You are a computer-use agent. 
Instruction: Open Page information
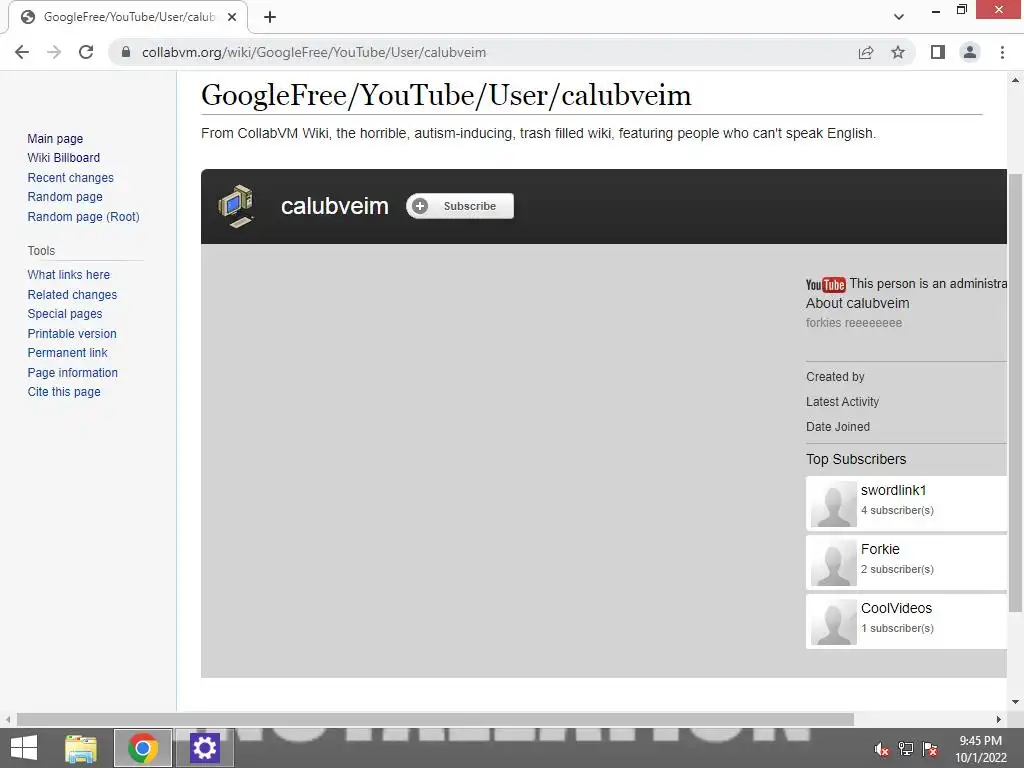(x=72, y=373)
